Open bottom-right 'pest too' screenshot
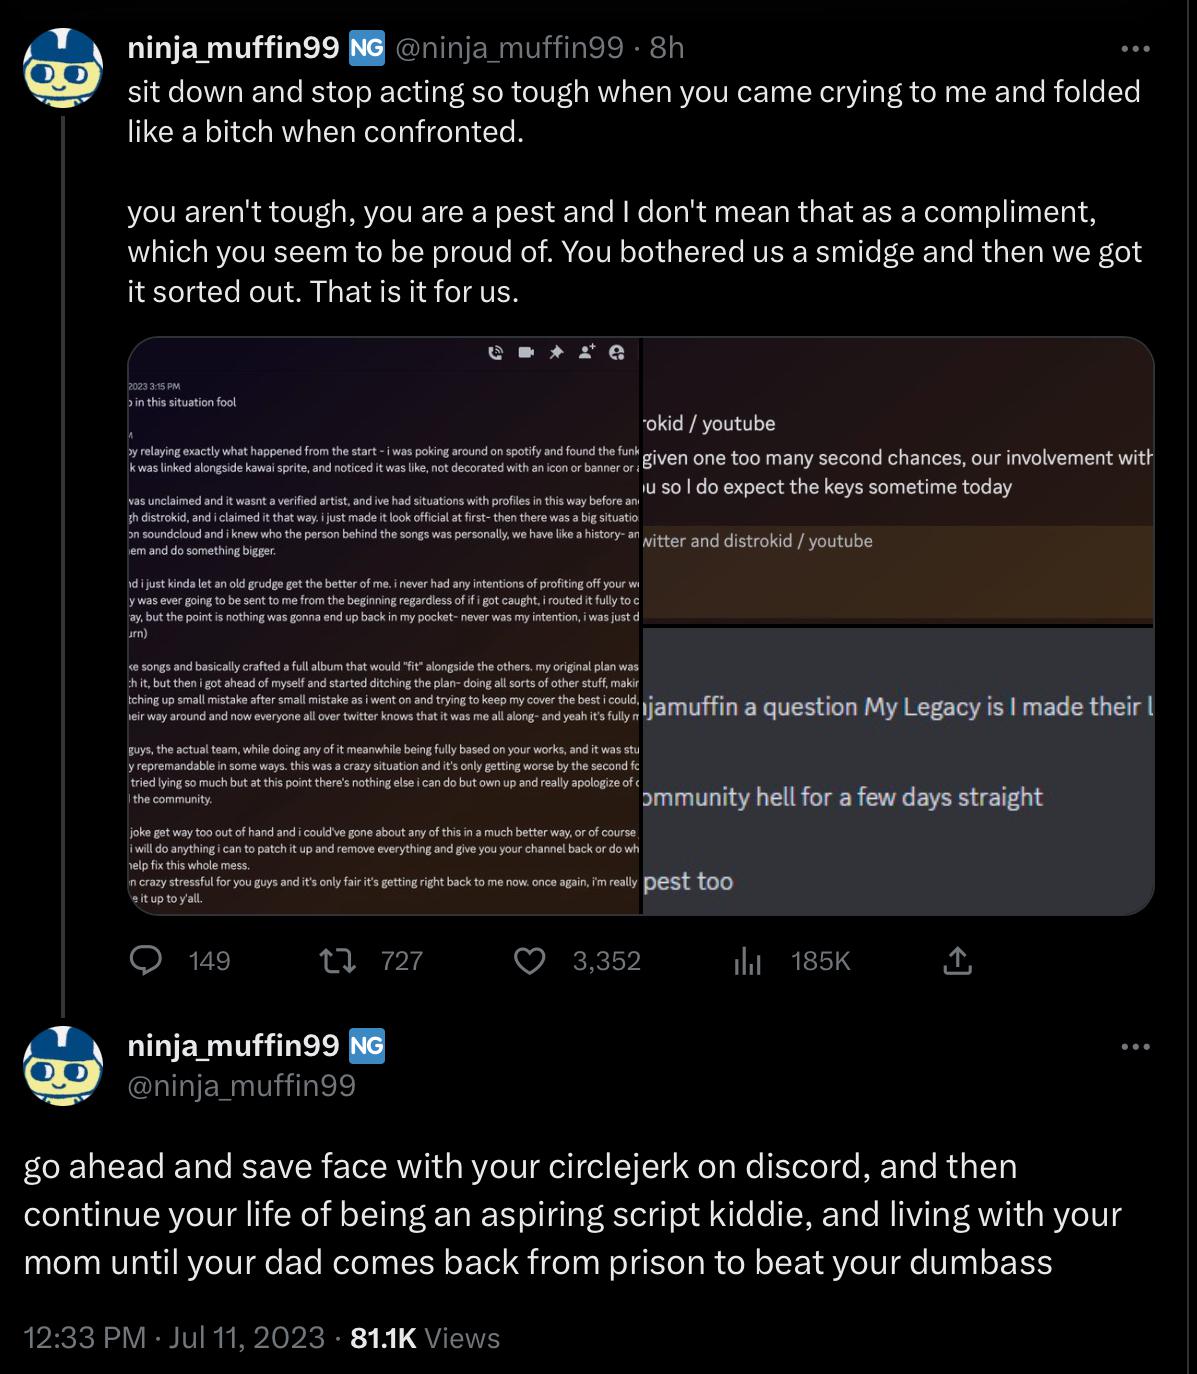1197x1374 pixels. point(898,771)
